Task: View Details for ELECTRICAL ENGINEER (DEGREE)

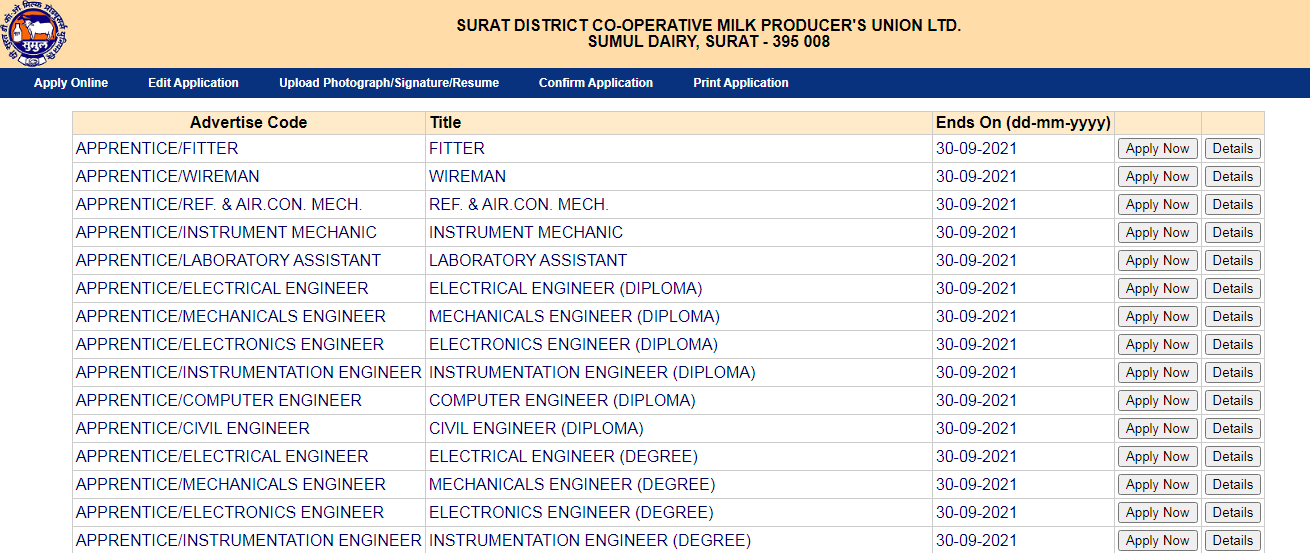Action: (x=1232, y=457)
